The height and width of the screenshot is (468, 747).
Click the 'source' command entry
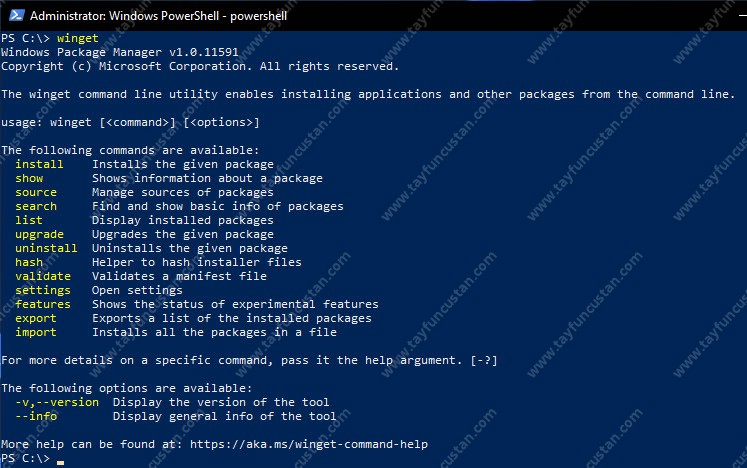point(36,192)
